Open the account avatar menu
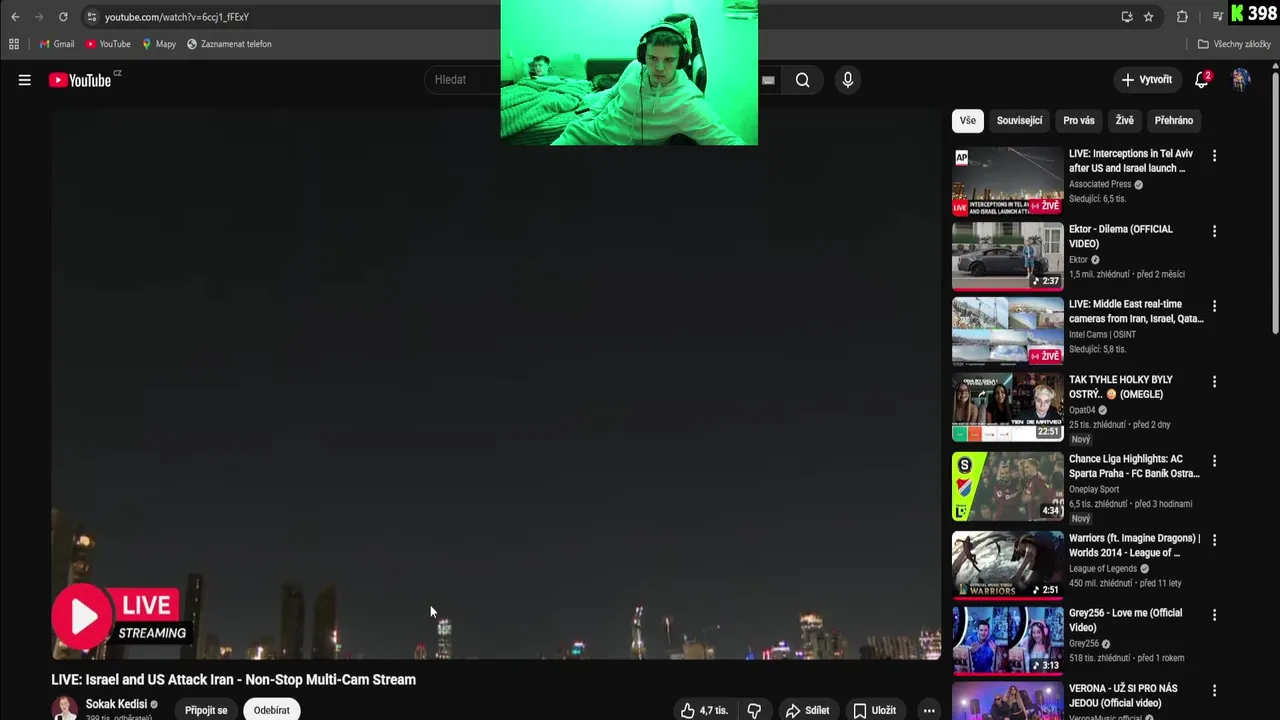This screenshot has height=720, width=1280. (x=1241, y=80)
